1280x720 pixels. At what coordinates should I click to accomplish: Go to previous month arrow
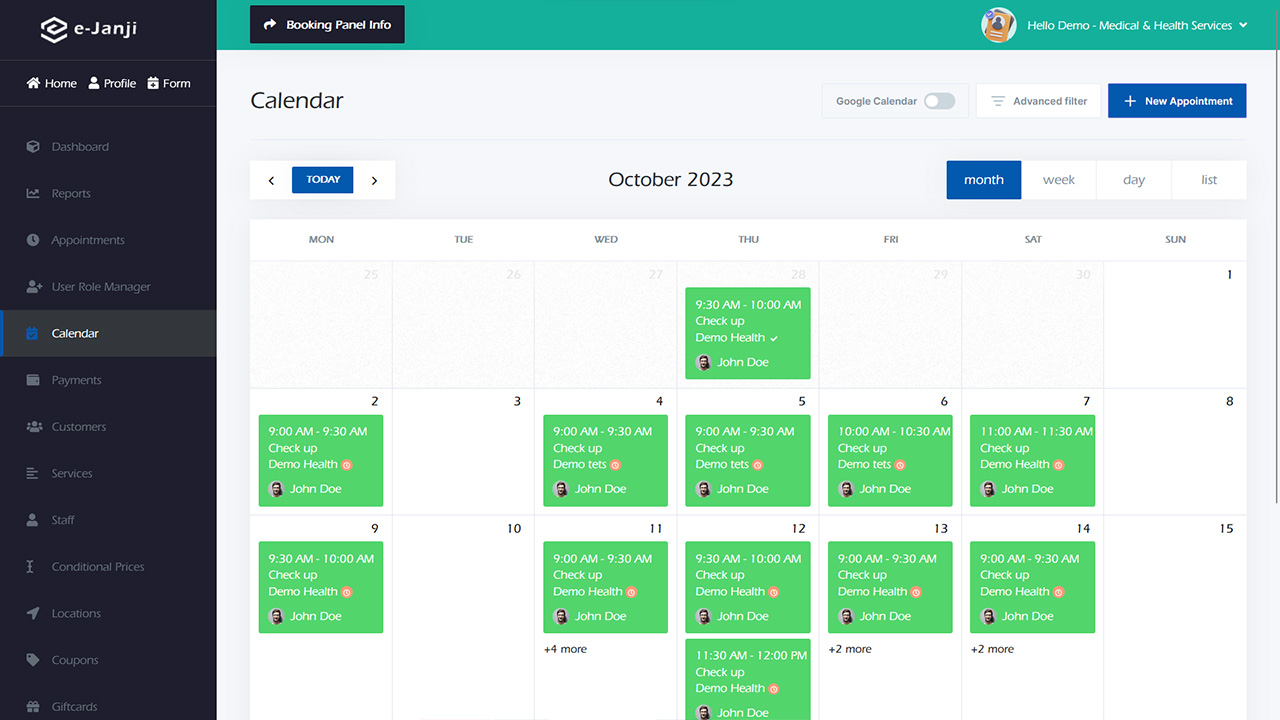tap(271, 180)
